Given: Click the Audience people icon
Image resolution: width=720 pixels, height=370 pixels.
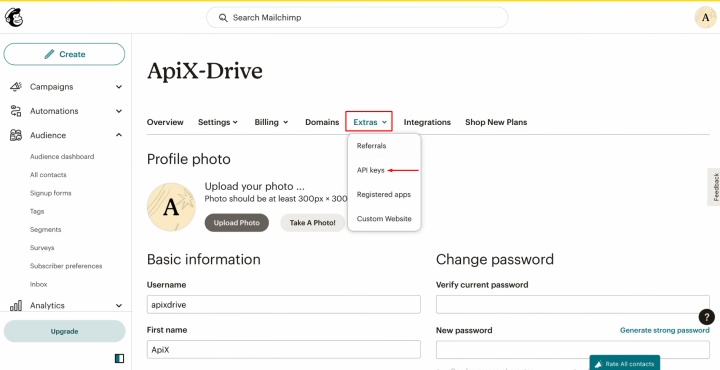Looking at the screenshot, I should pos(16,135).
